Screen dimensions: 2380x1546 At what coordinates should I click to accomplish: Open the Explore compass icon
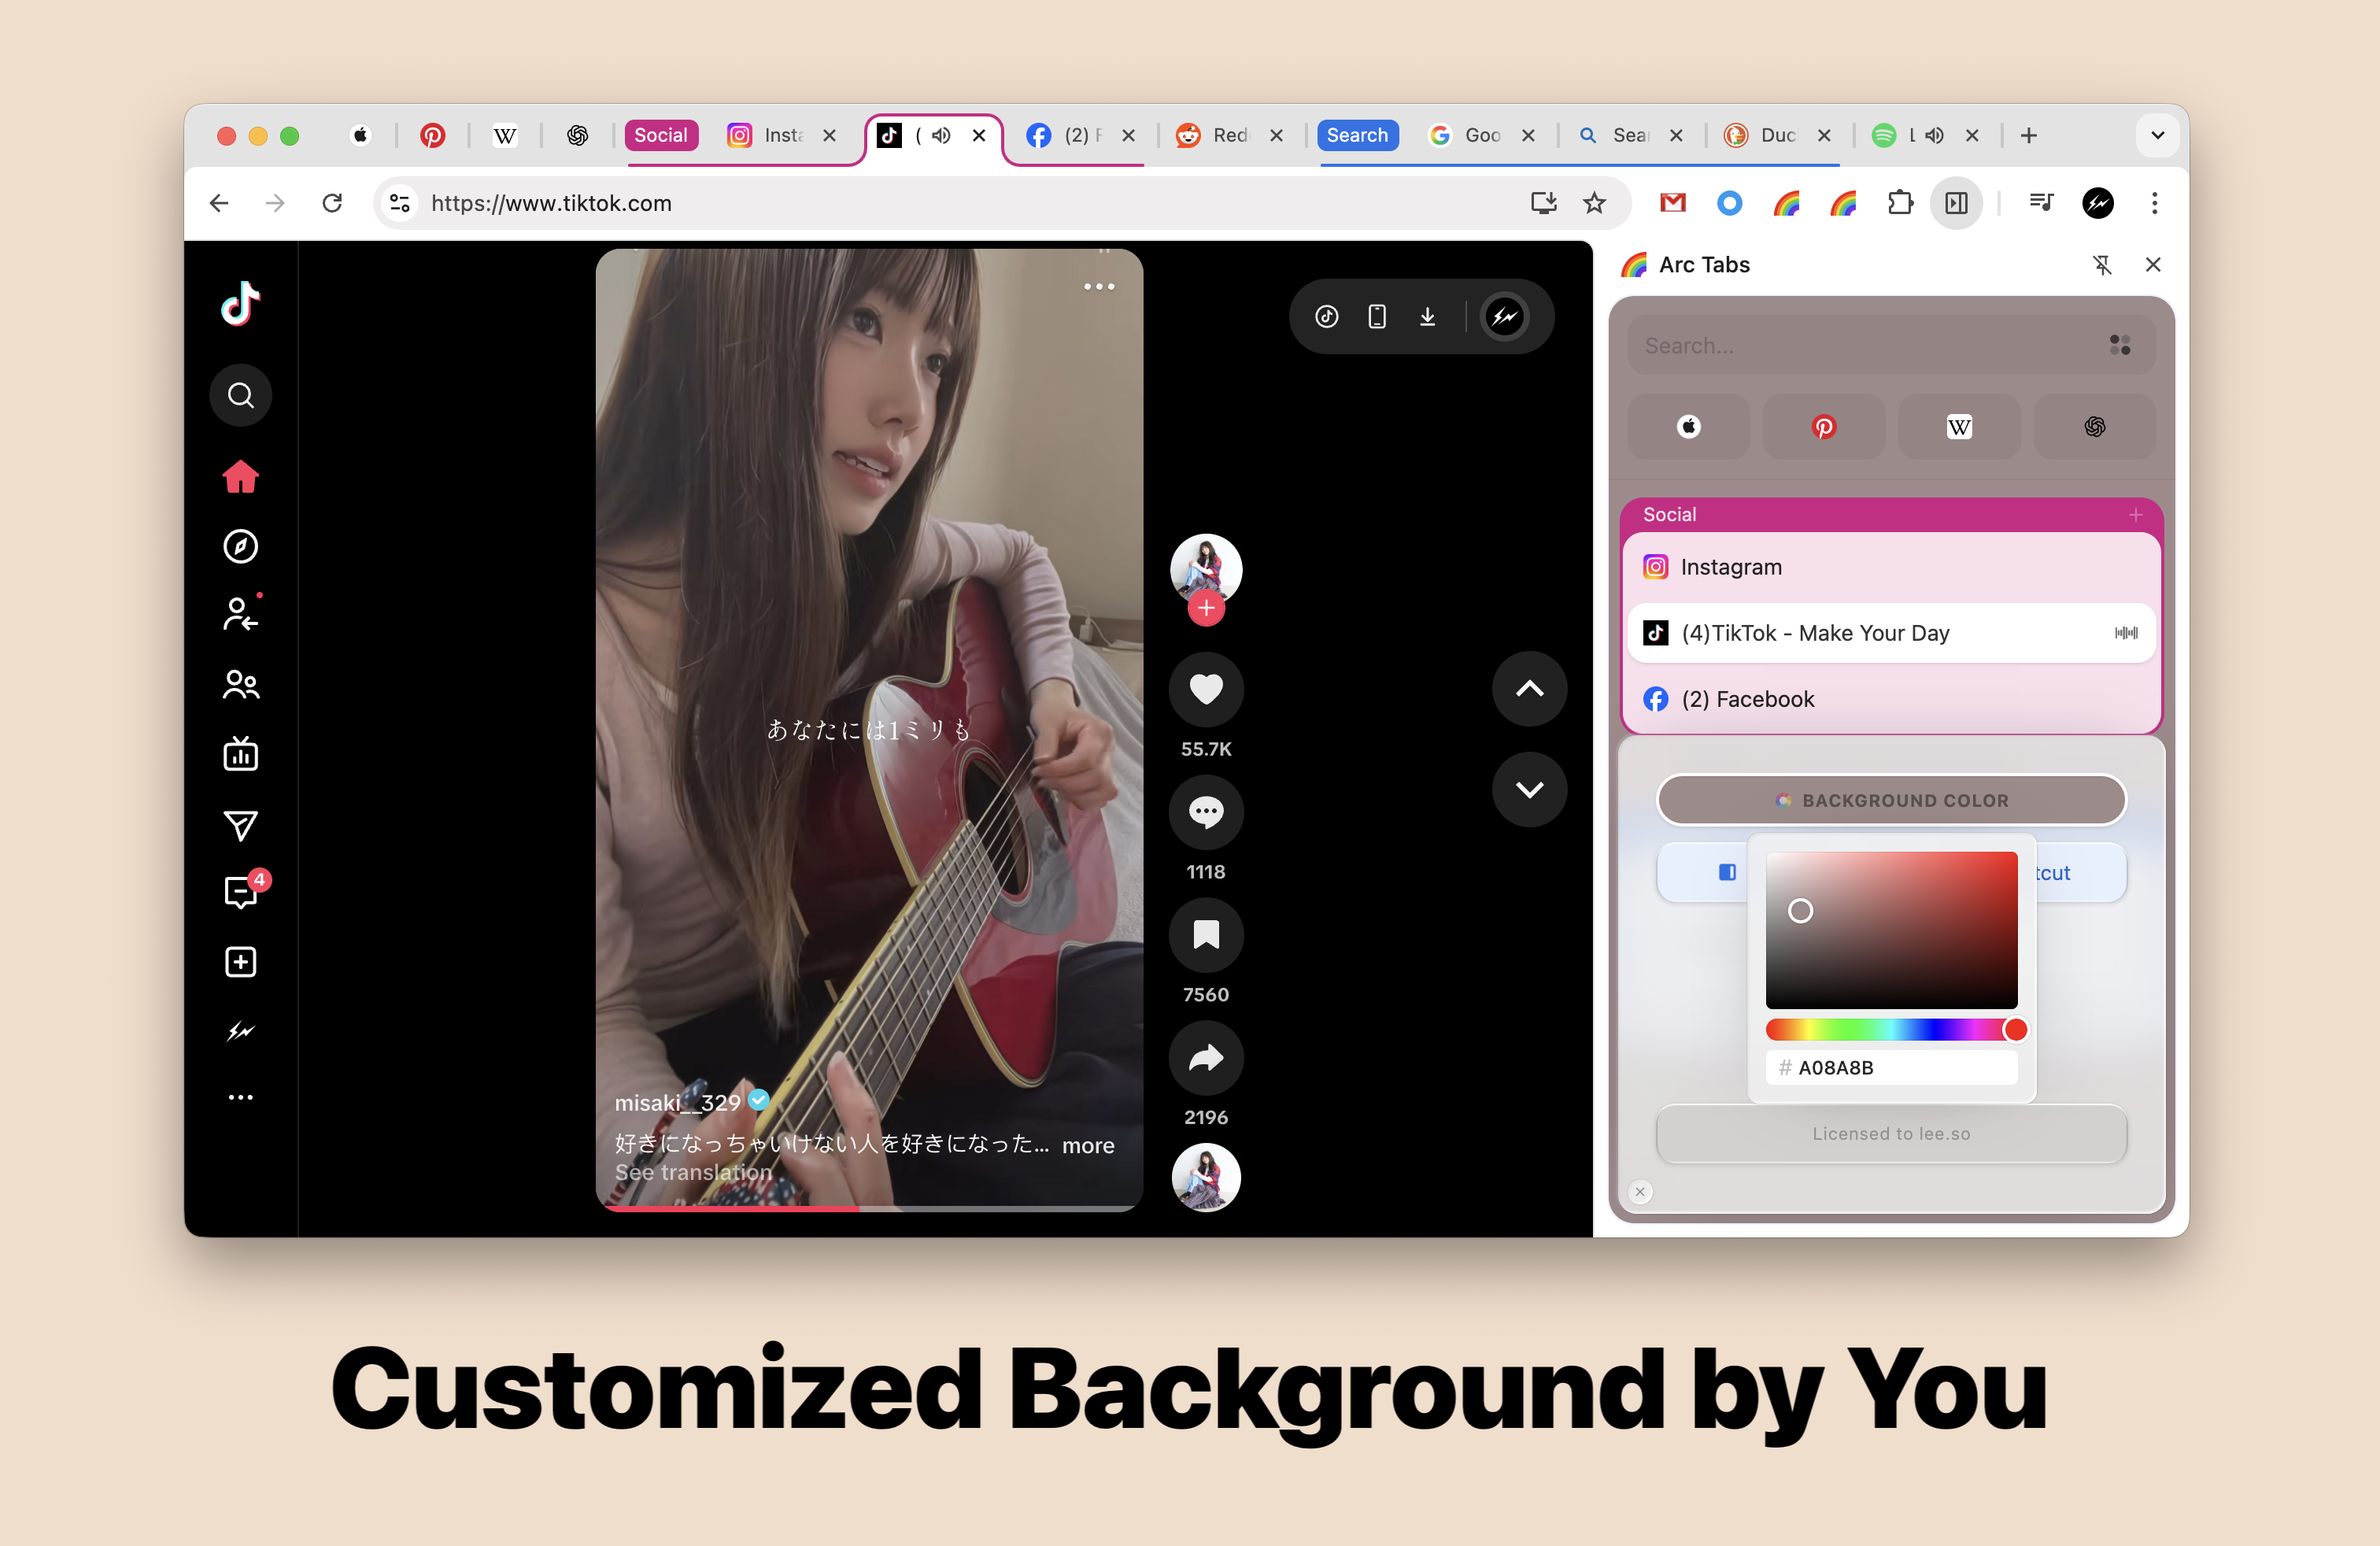[x=240, y=546]
